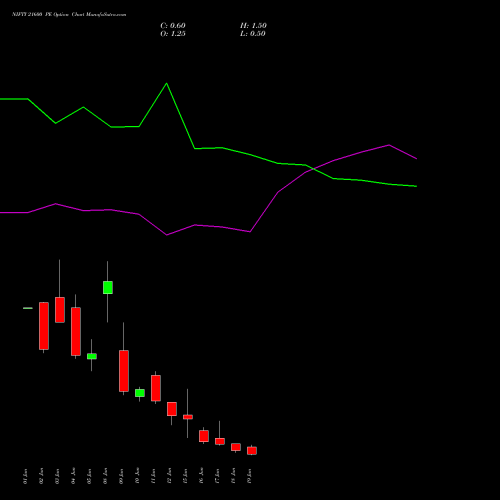Viewport: 500px width, 500px height.
Task: Select the red candlestick above 18 Jan
Action: pos(236,447)
